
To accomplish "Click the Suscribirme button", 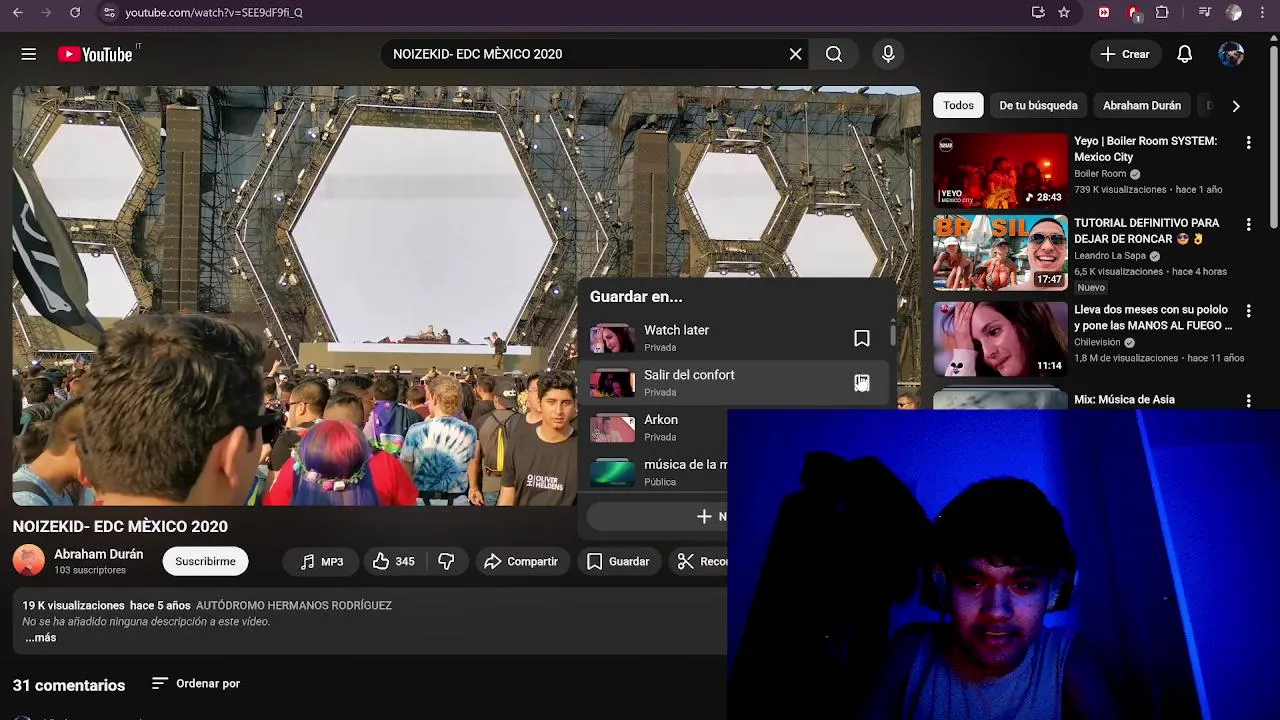I will (206, 561).
